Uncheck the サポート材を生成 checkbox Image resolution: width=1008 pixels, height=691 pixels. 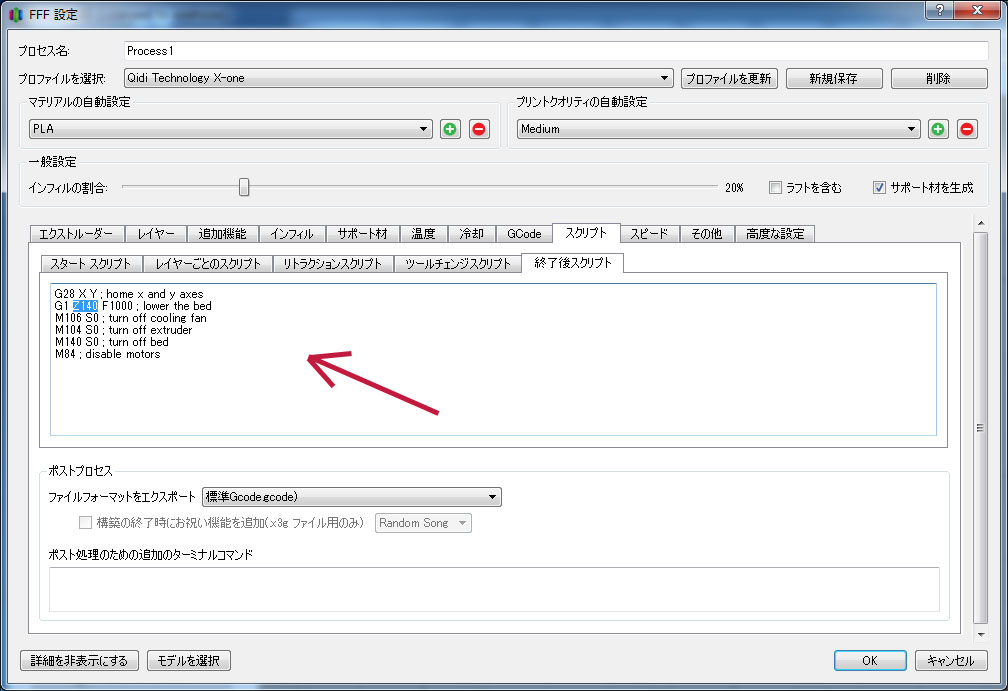pyautogui.click(x=879, y=187)
